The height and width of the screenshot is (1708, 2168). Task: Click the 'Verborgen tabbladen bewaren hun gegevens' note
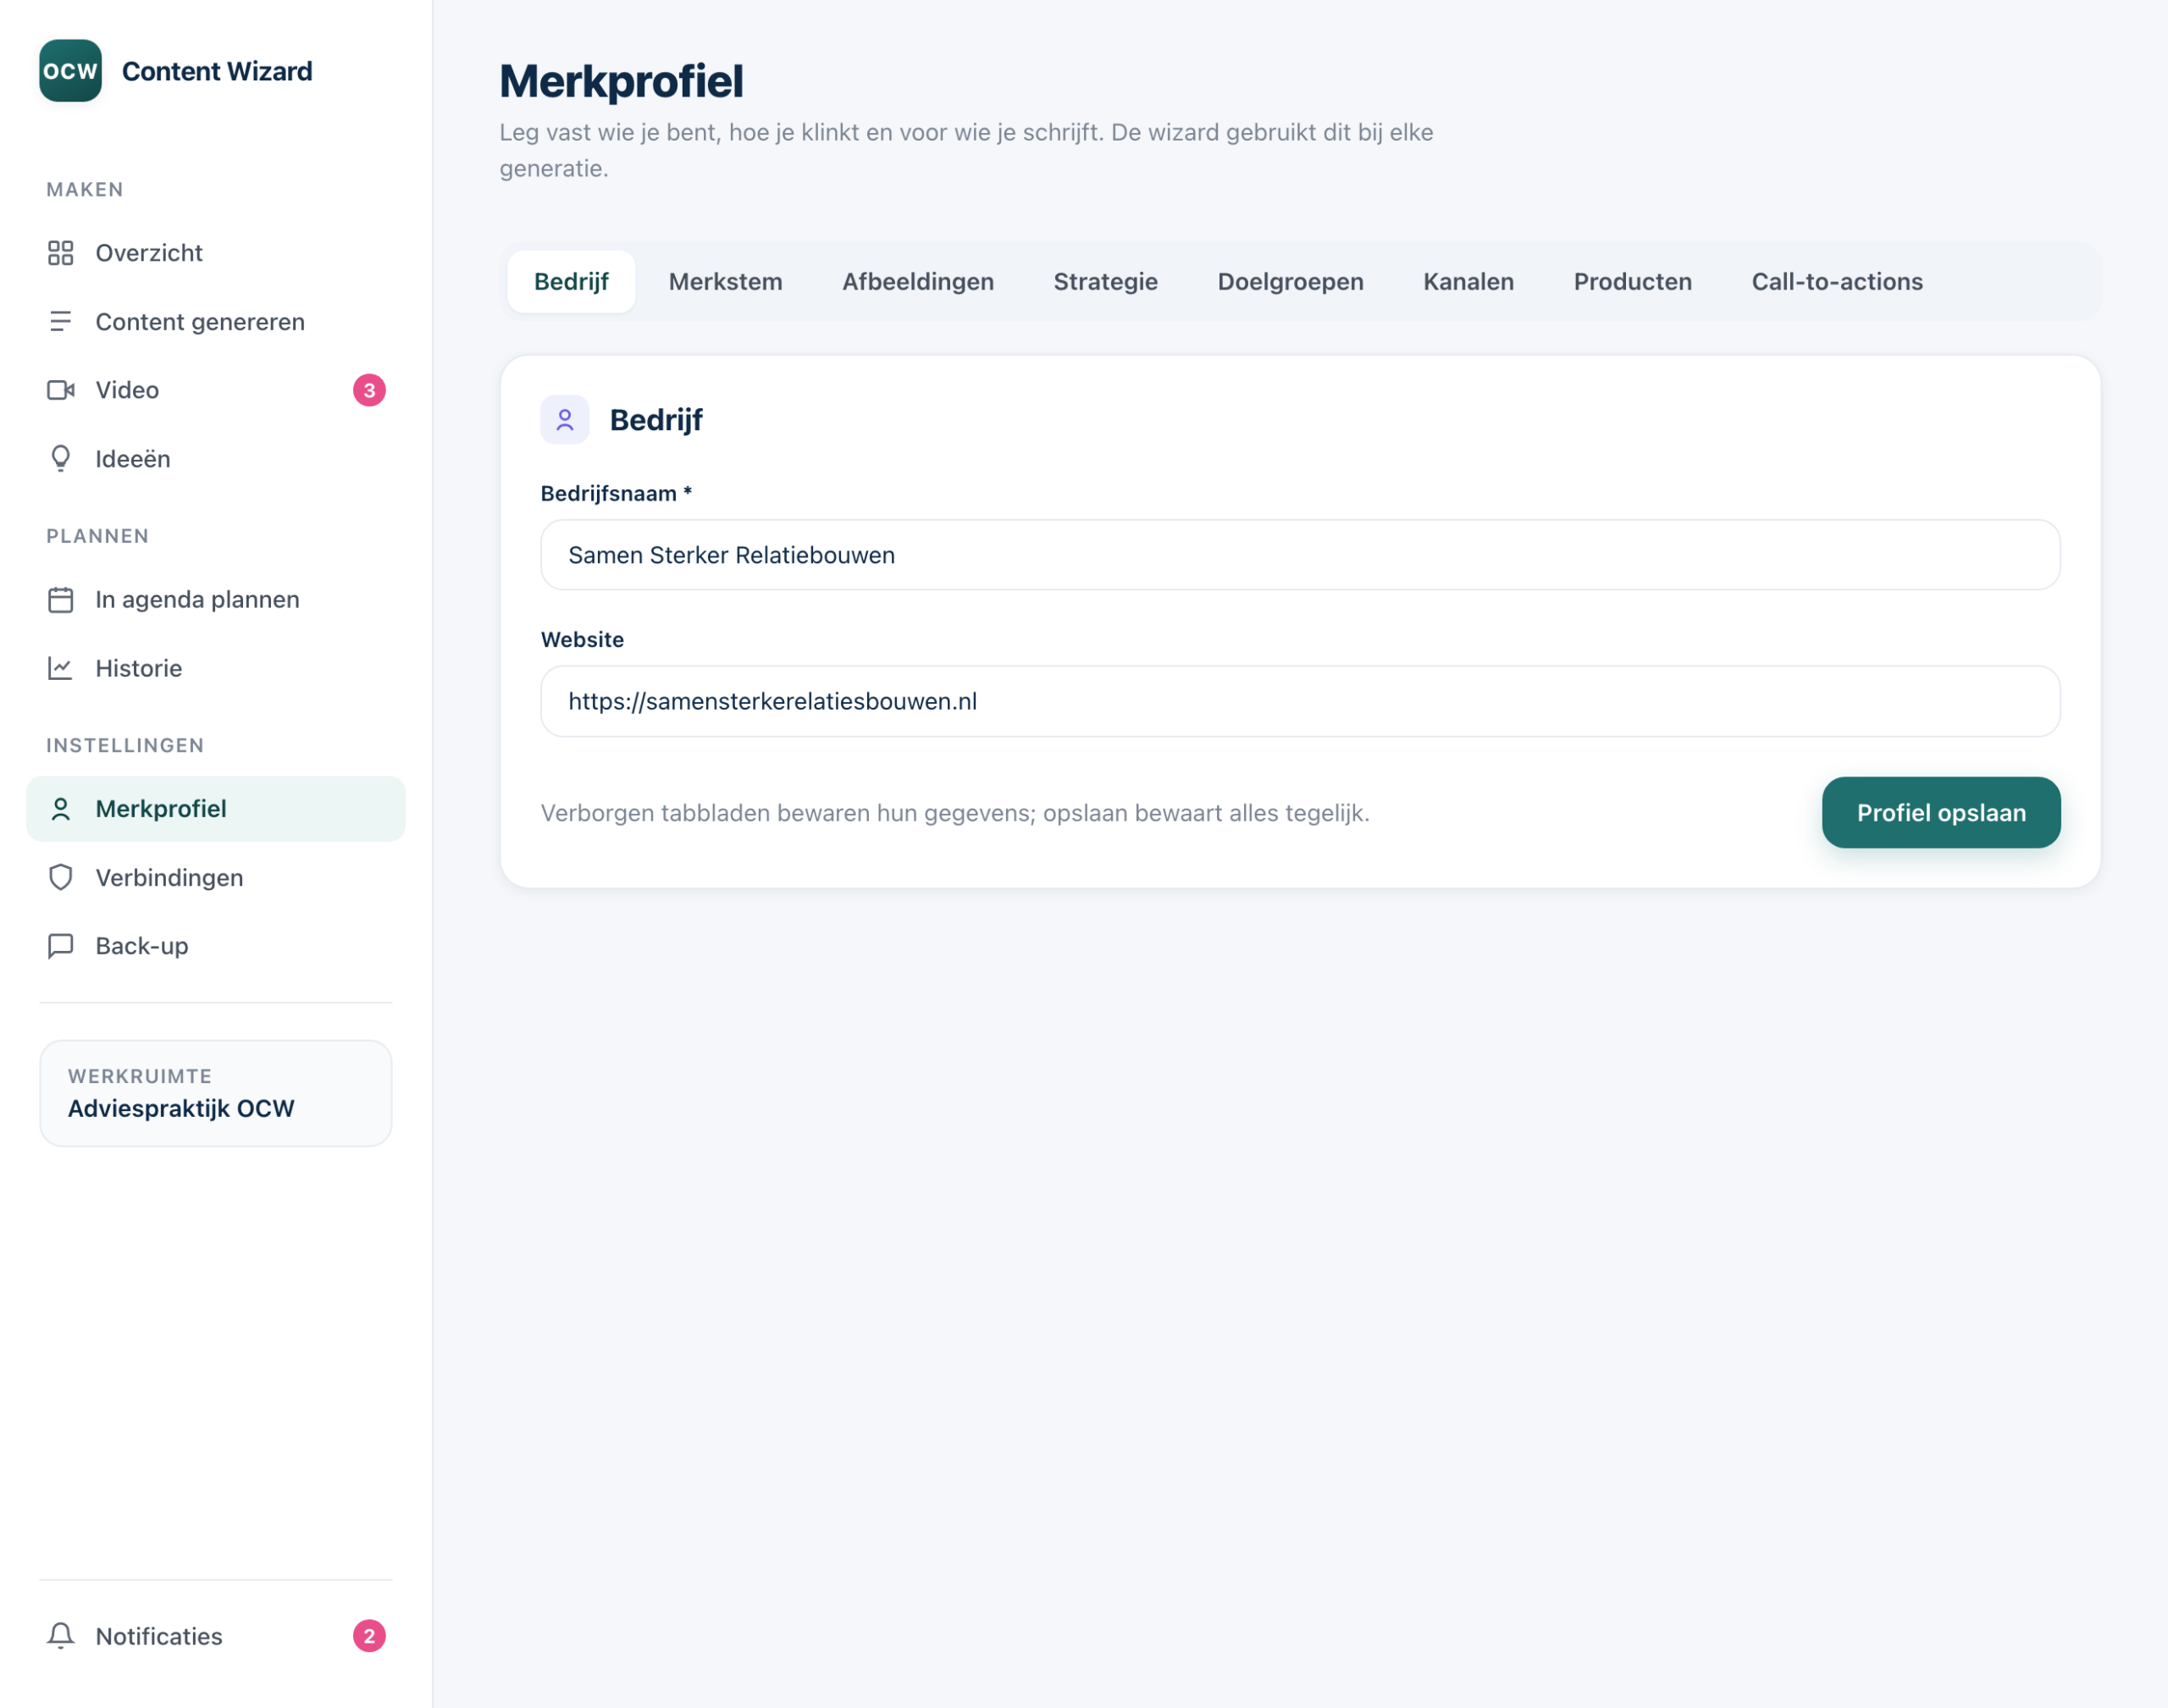click(955, 814)
